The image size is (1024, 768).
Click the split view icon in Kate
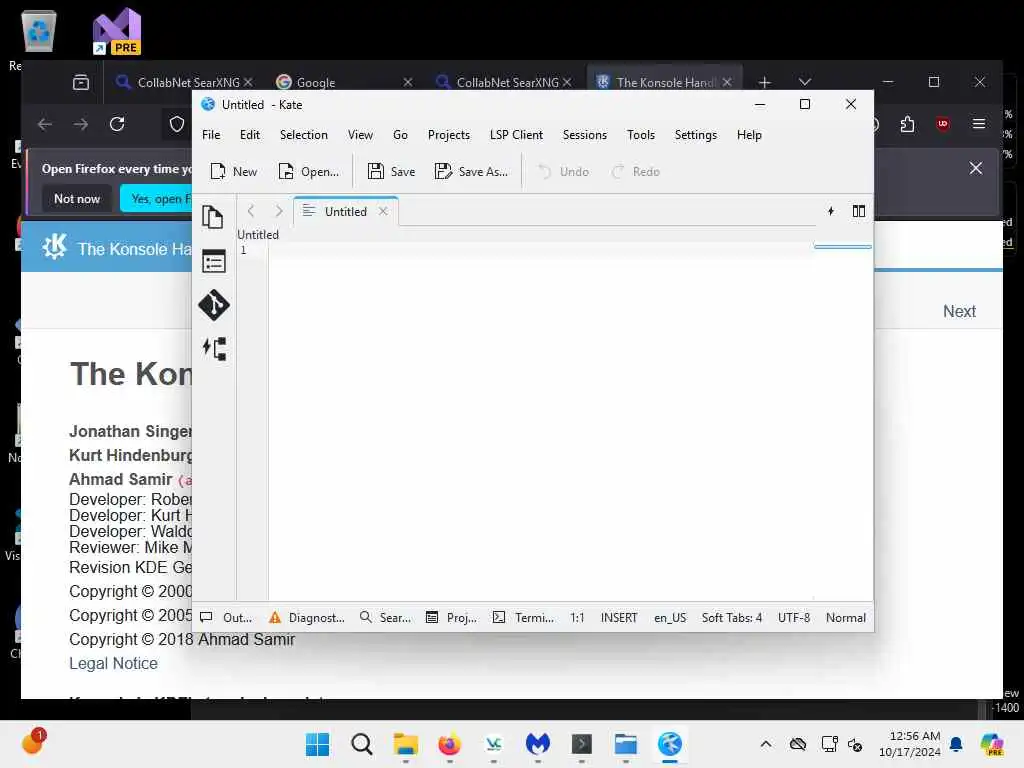[859, 211]
